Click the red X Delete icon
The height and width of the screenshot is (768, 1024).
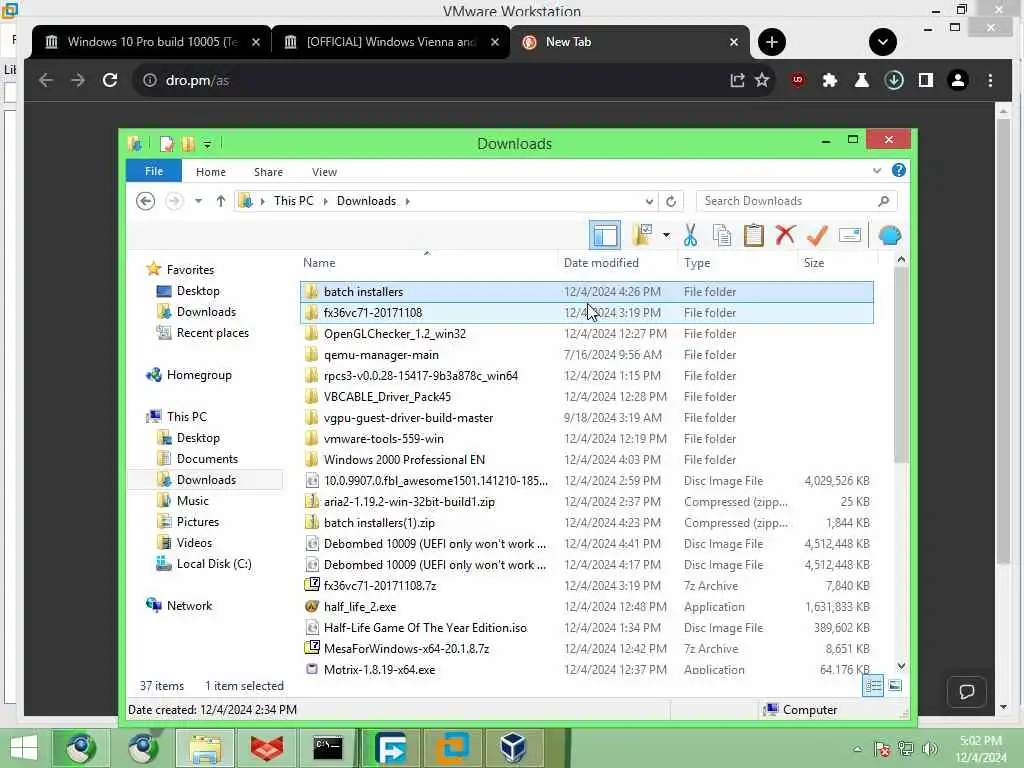[785, 235]
